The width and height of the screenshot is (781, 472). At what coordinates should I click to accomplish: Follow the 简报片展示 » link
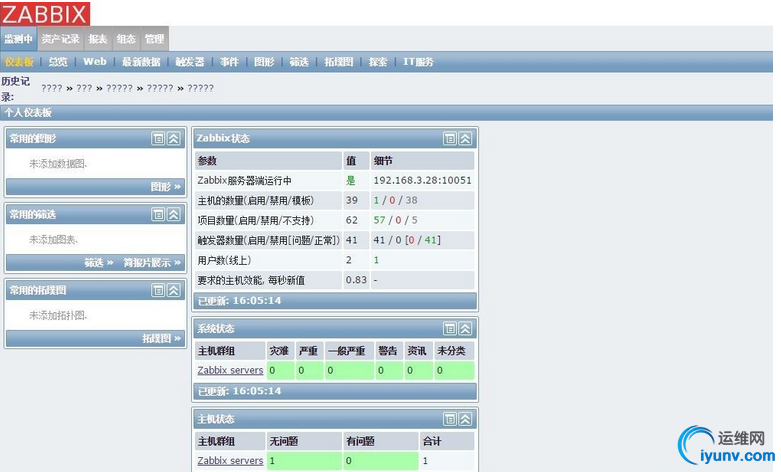[x=152, y=262]
